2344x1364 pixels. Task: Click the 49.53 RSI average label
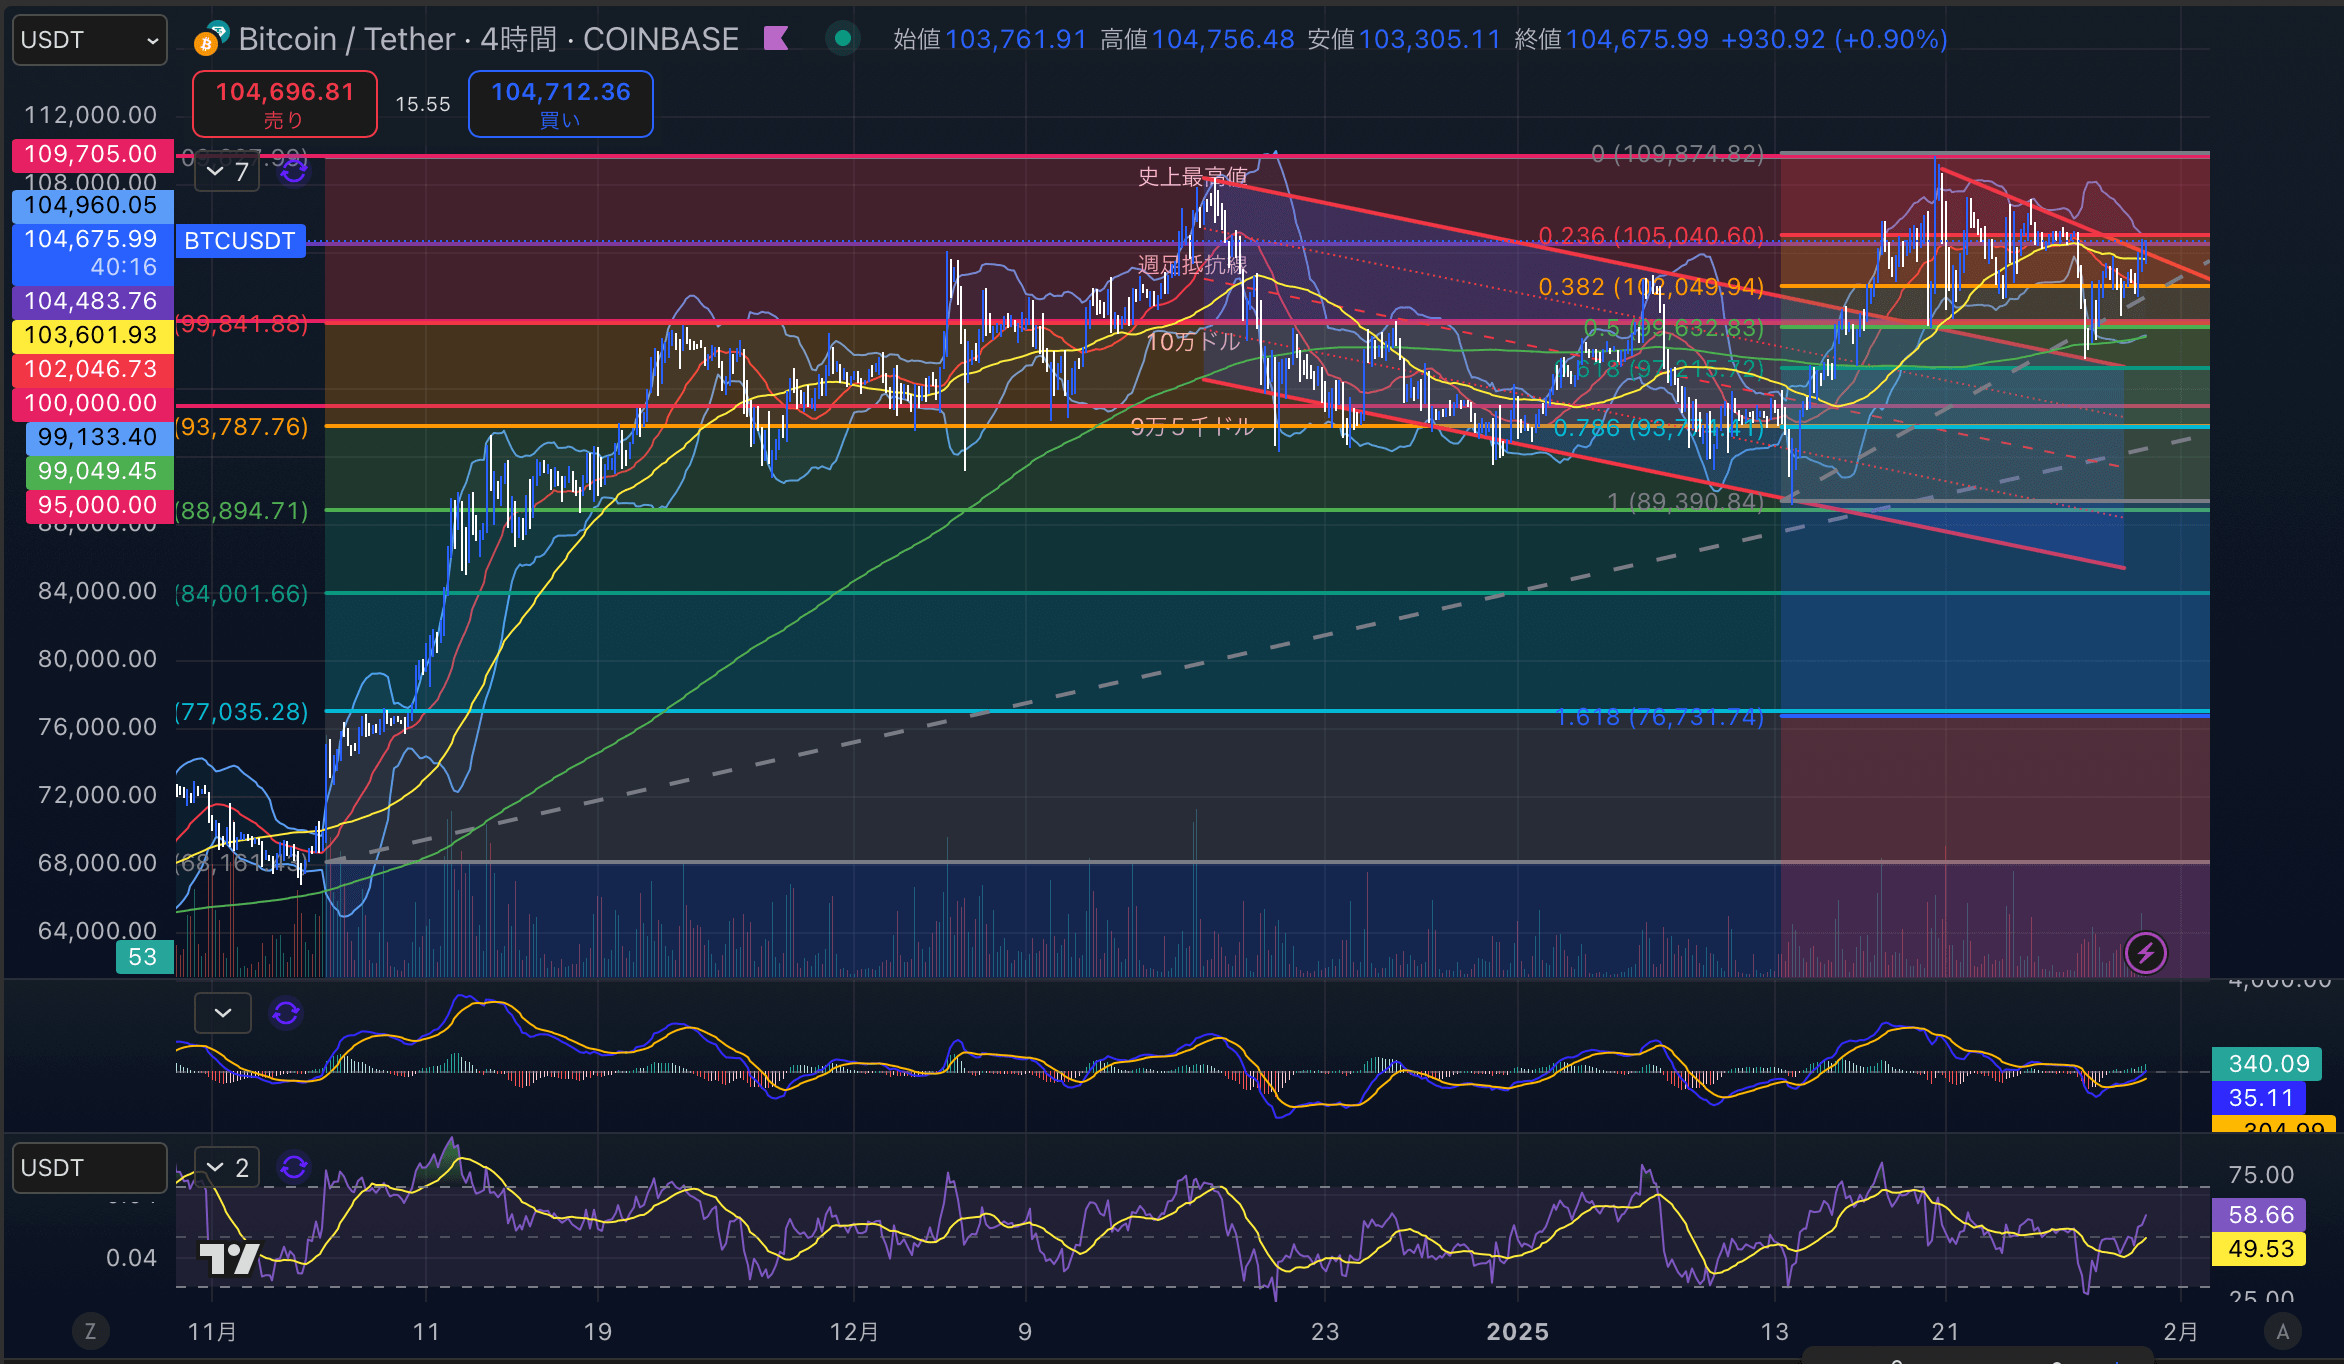coord(2260,1249)
